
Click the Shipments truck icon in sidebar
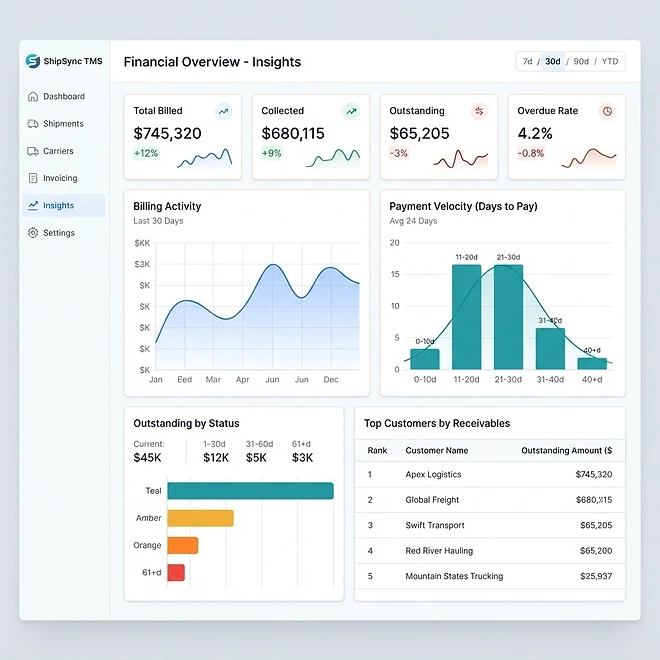click(x=33, y=124)
